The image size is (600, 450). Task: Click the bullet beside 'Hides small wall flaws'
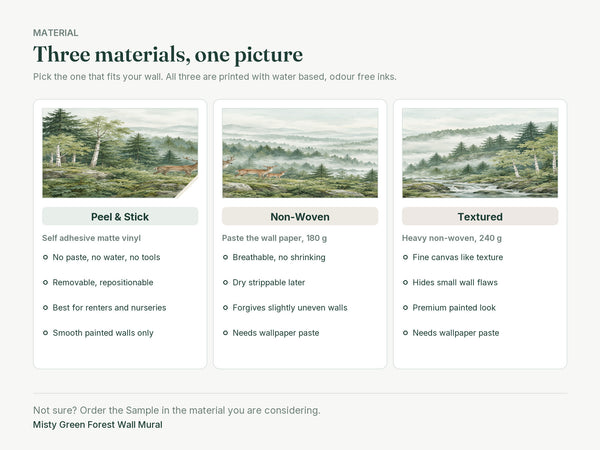pyautogui.click(x=405, y=282)
